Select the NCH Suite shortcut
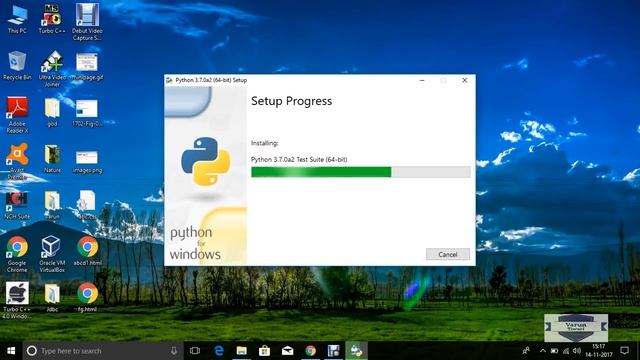The image size is (640, 360). pyautogui.click(x=17, y=205)
